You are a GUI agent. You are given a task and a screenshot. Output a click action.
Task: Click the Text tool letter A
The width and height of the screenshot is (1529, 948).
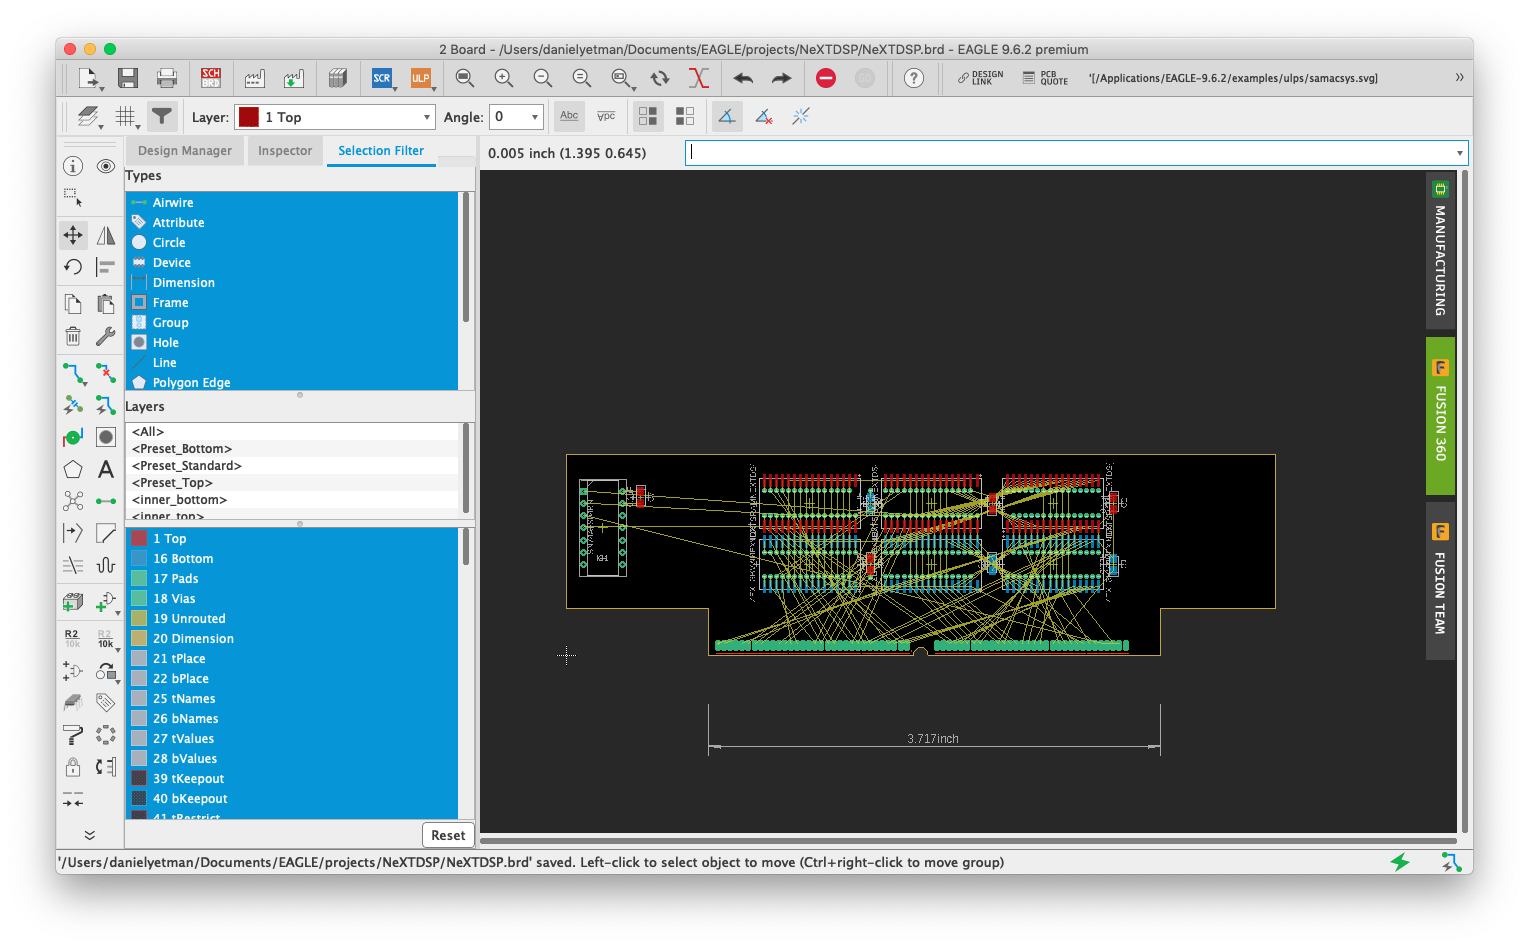pyautogui.click(x=106, y=469)
